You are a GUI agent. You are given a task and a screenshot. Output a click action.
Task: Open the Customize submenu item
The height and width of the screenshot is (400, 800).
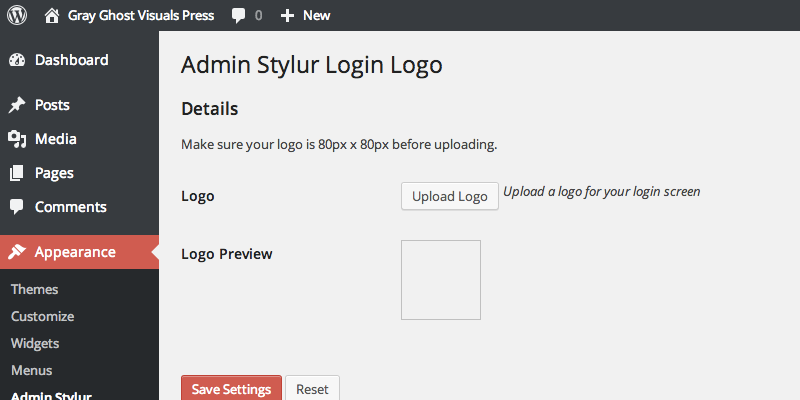tap(43, 316)
